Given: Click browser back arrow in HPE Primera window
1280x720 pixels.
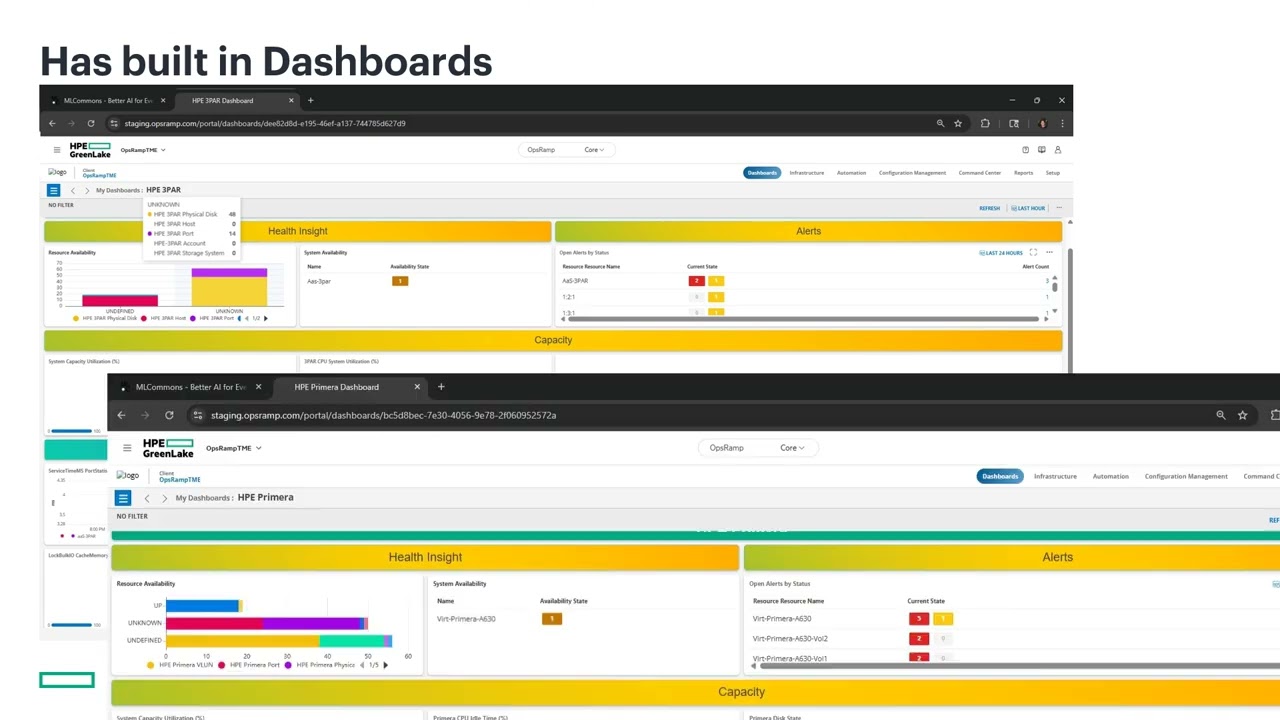Looking at the screenshot, I should (121, 415).
